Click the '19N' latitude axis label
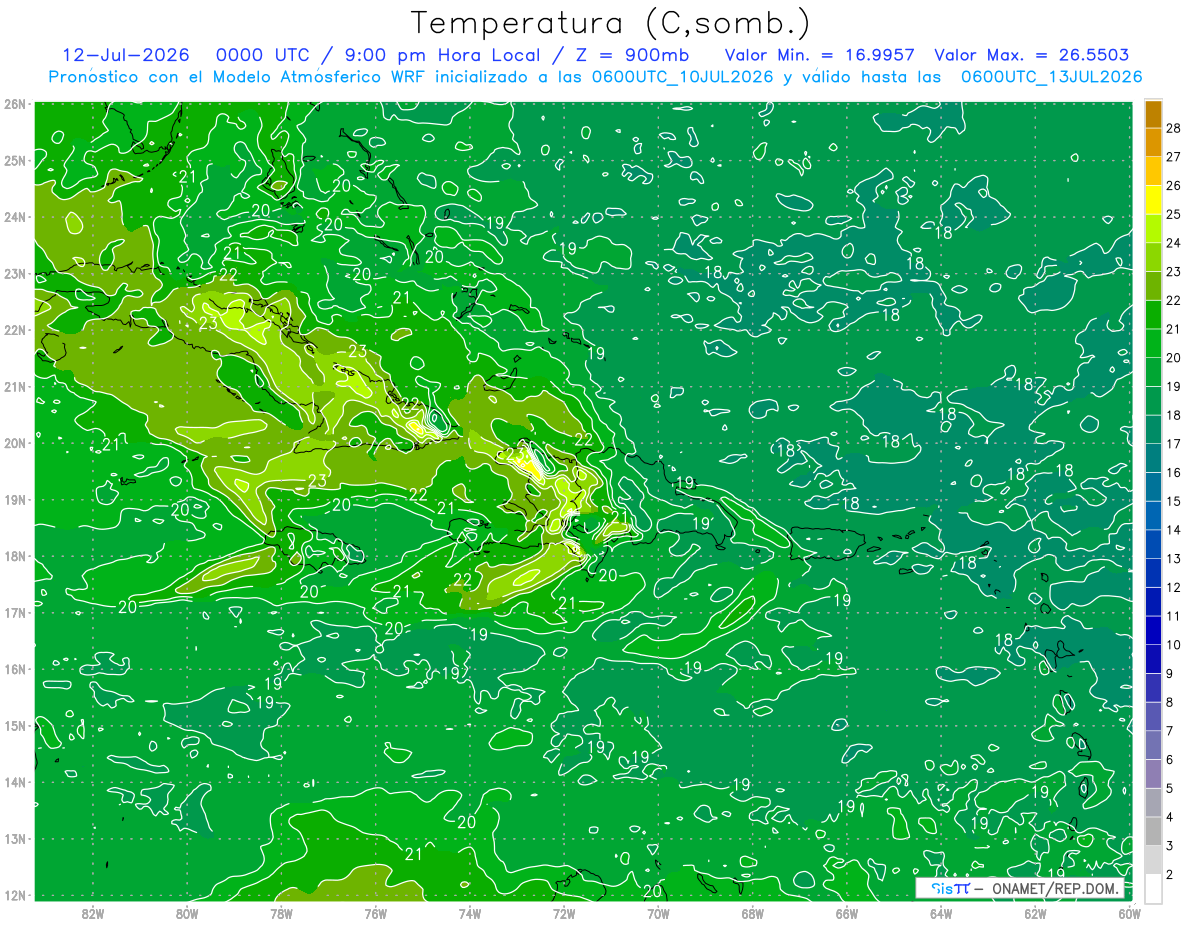Viewport: 1200px width, 927px height. coord(14,499)
